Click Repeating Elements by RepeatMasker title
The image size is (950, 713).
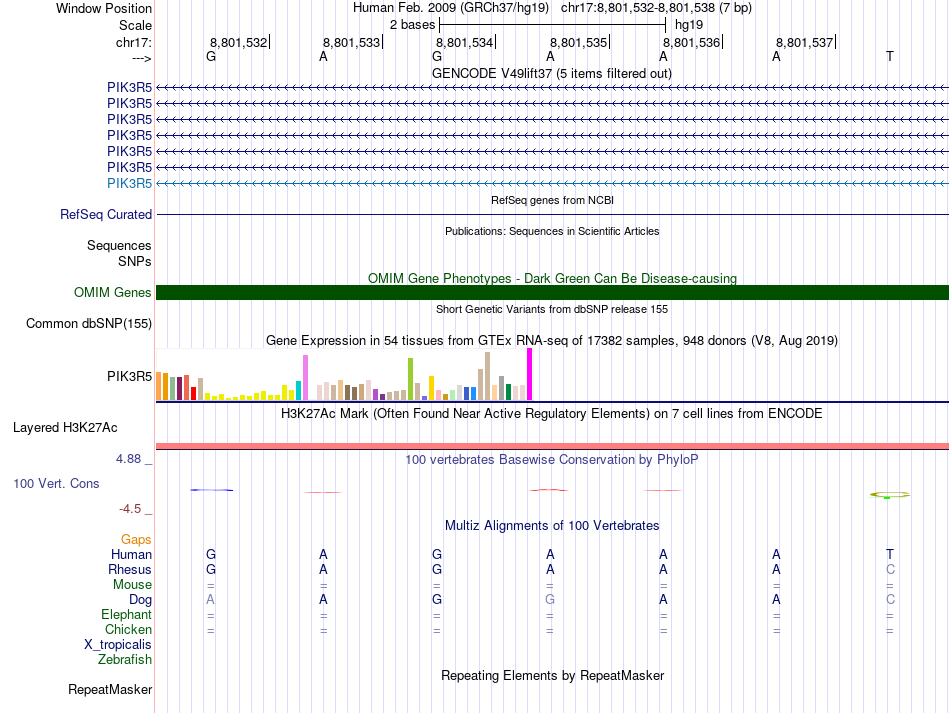[552, 675]
